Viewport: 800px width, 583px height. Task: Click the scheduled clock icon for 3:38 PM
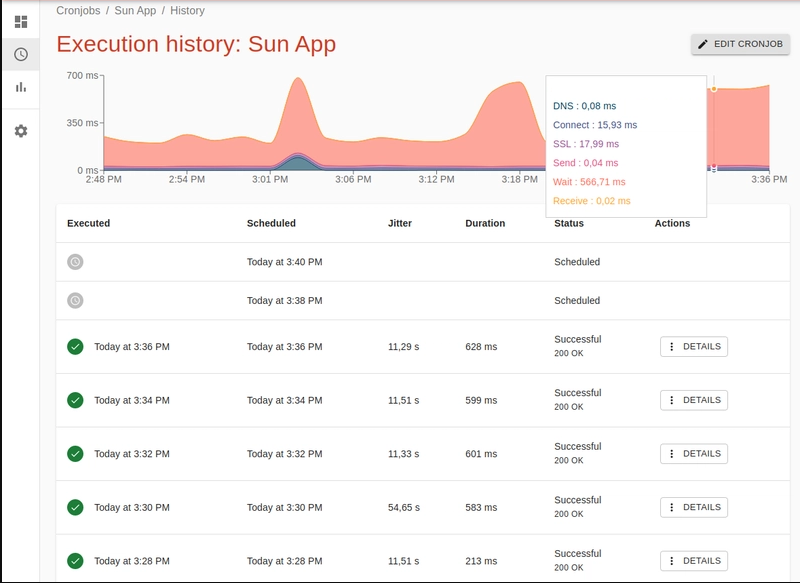pos(75,300)
